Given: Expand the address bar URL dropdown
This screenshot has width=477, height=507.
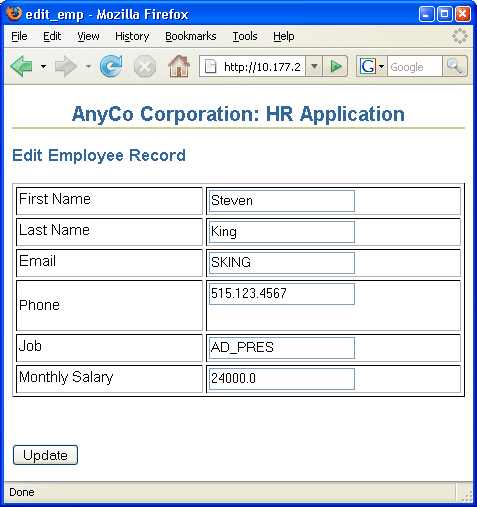Looking at the screenshot, I should (x=314, y=66).
